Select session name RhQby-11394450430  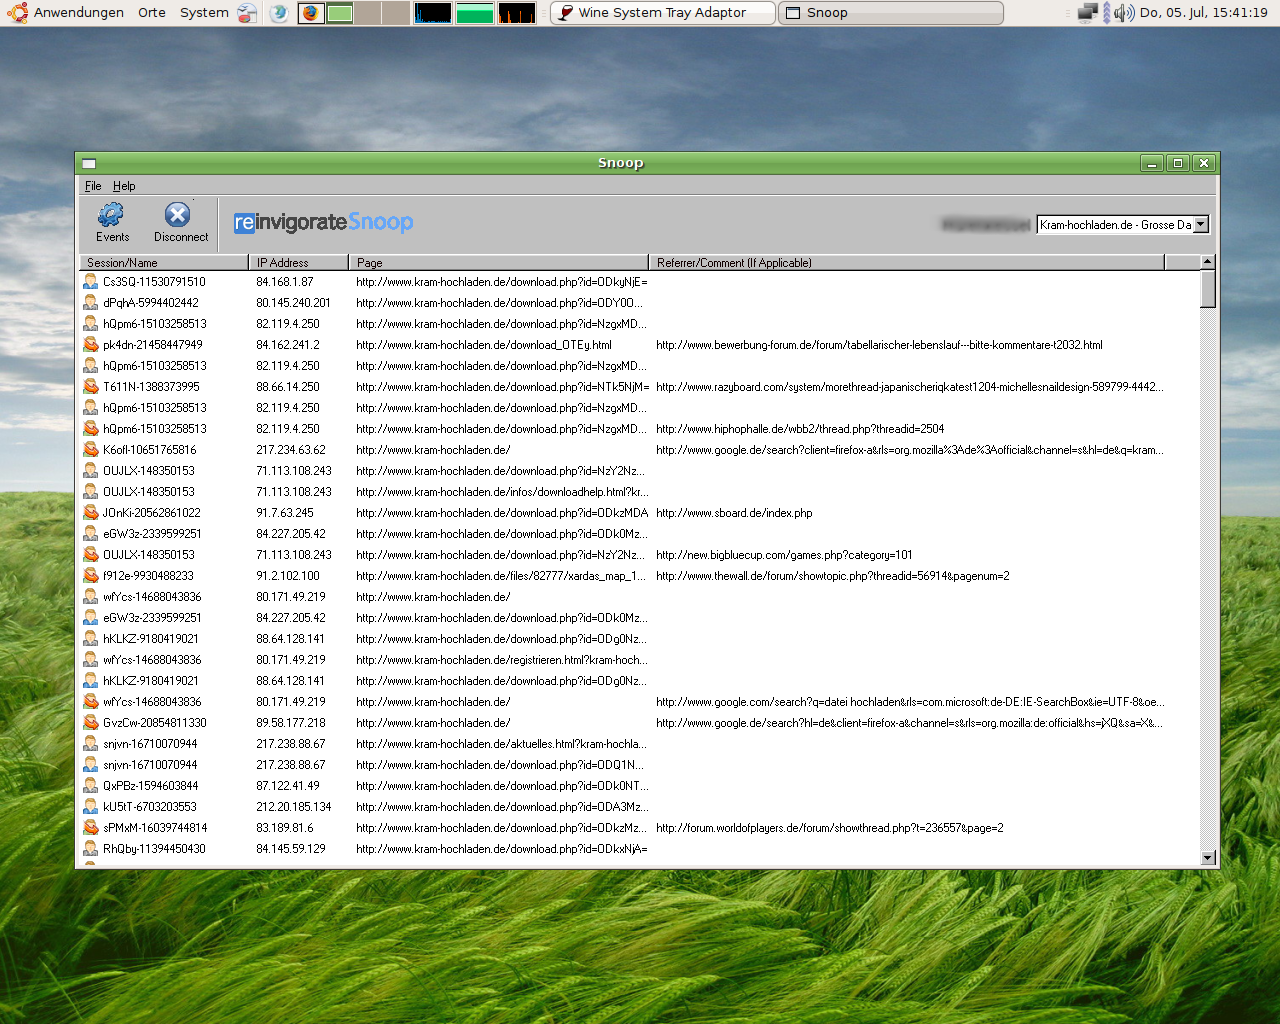(154, 849)
